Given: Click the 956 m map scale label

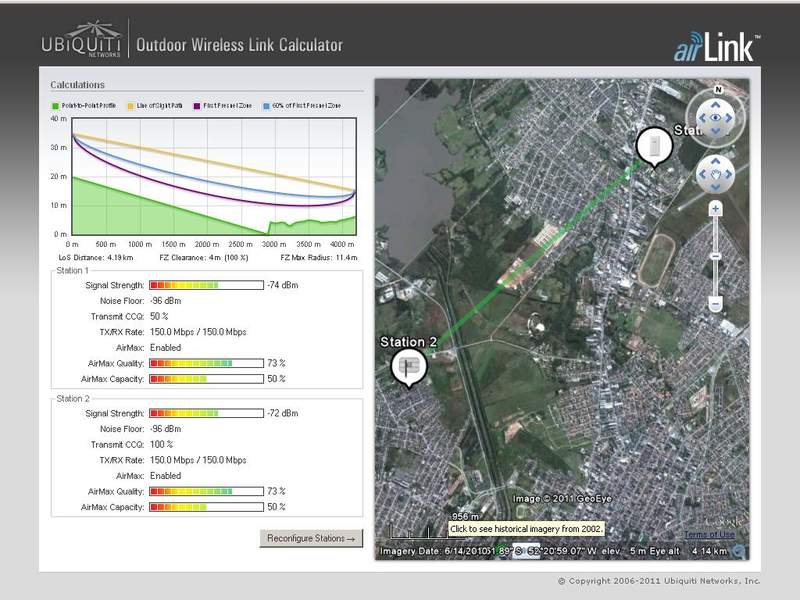Looking at the screenshot, I should [x=466, y=516].
